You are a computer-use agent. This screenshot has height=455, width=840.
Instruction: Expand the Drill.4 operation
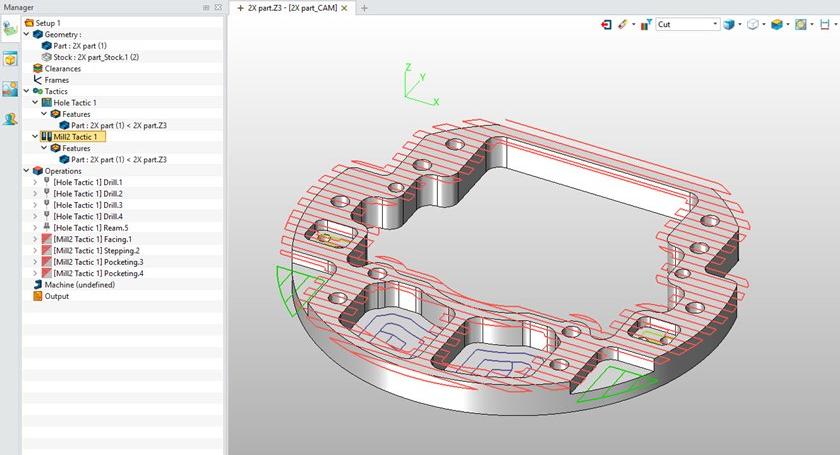35,217
